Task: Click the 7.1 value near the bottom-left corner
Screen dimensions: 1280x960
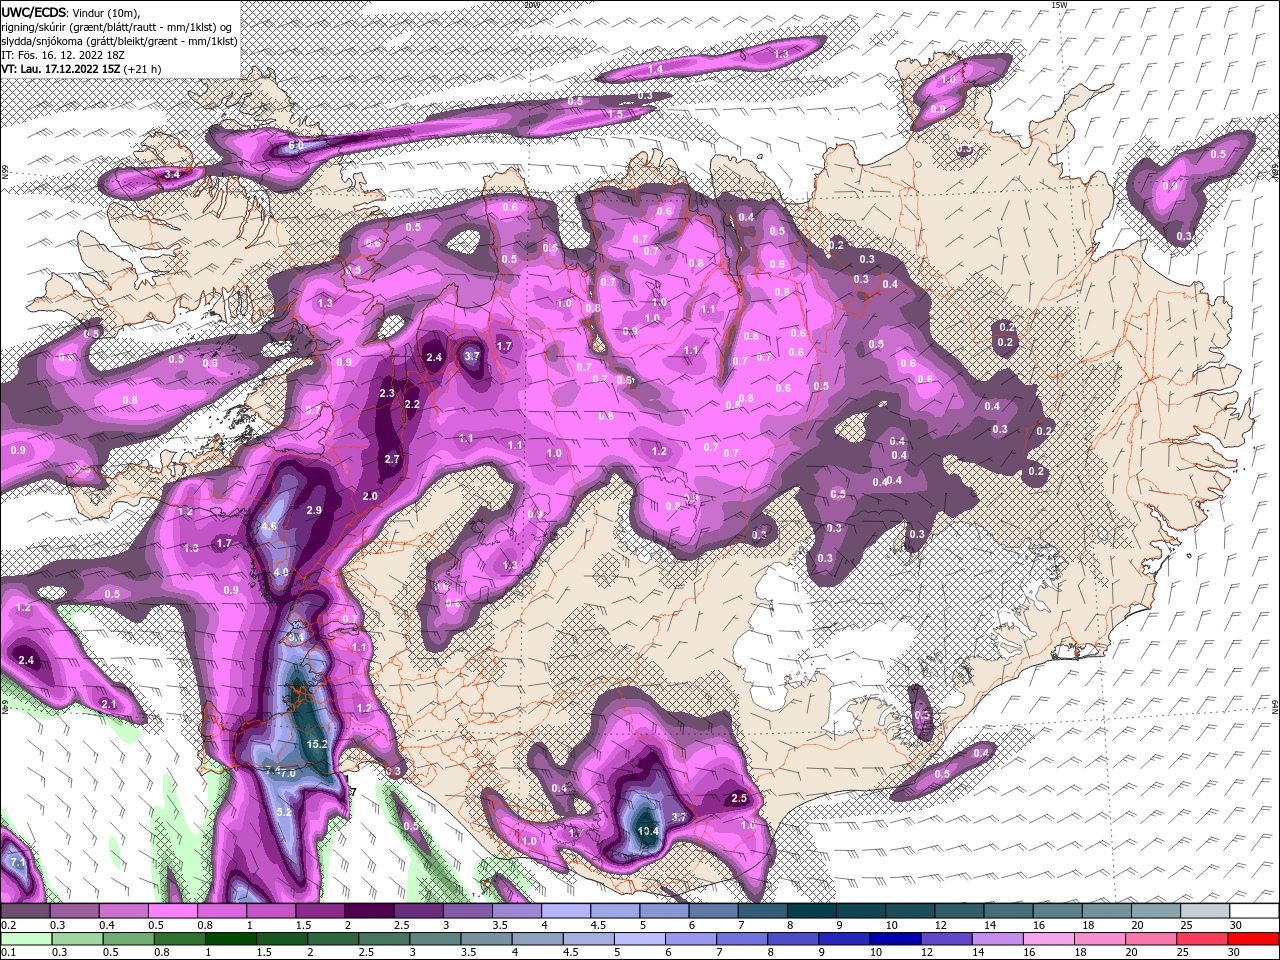Action: pyautogui.click(x=17, y=862)
